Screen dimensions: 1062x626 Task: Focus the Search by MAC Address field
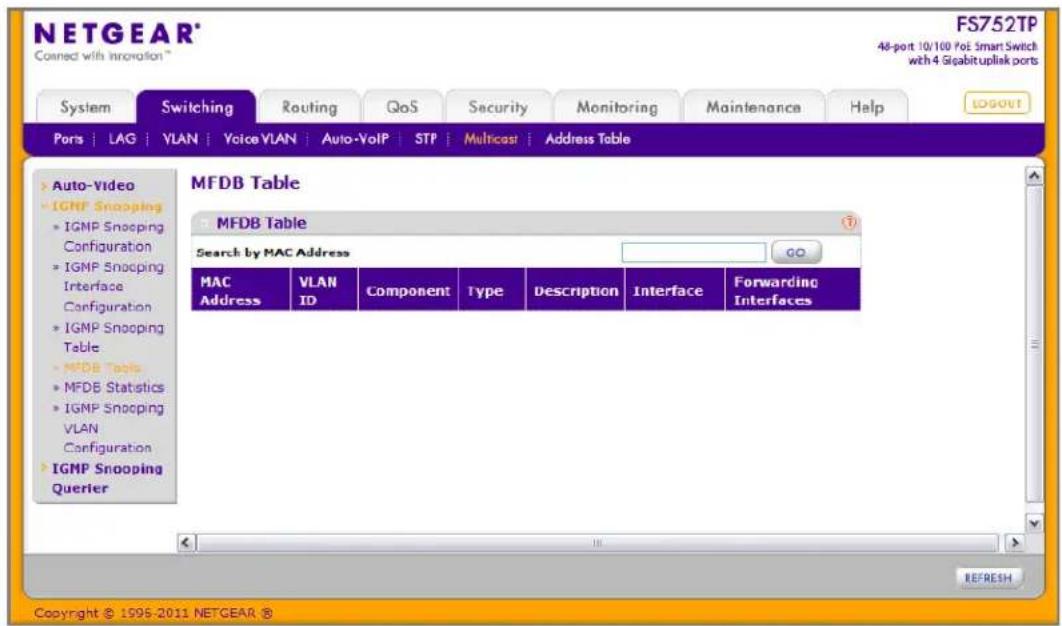[x=694, y=252]
